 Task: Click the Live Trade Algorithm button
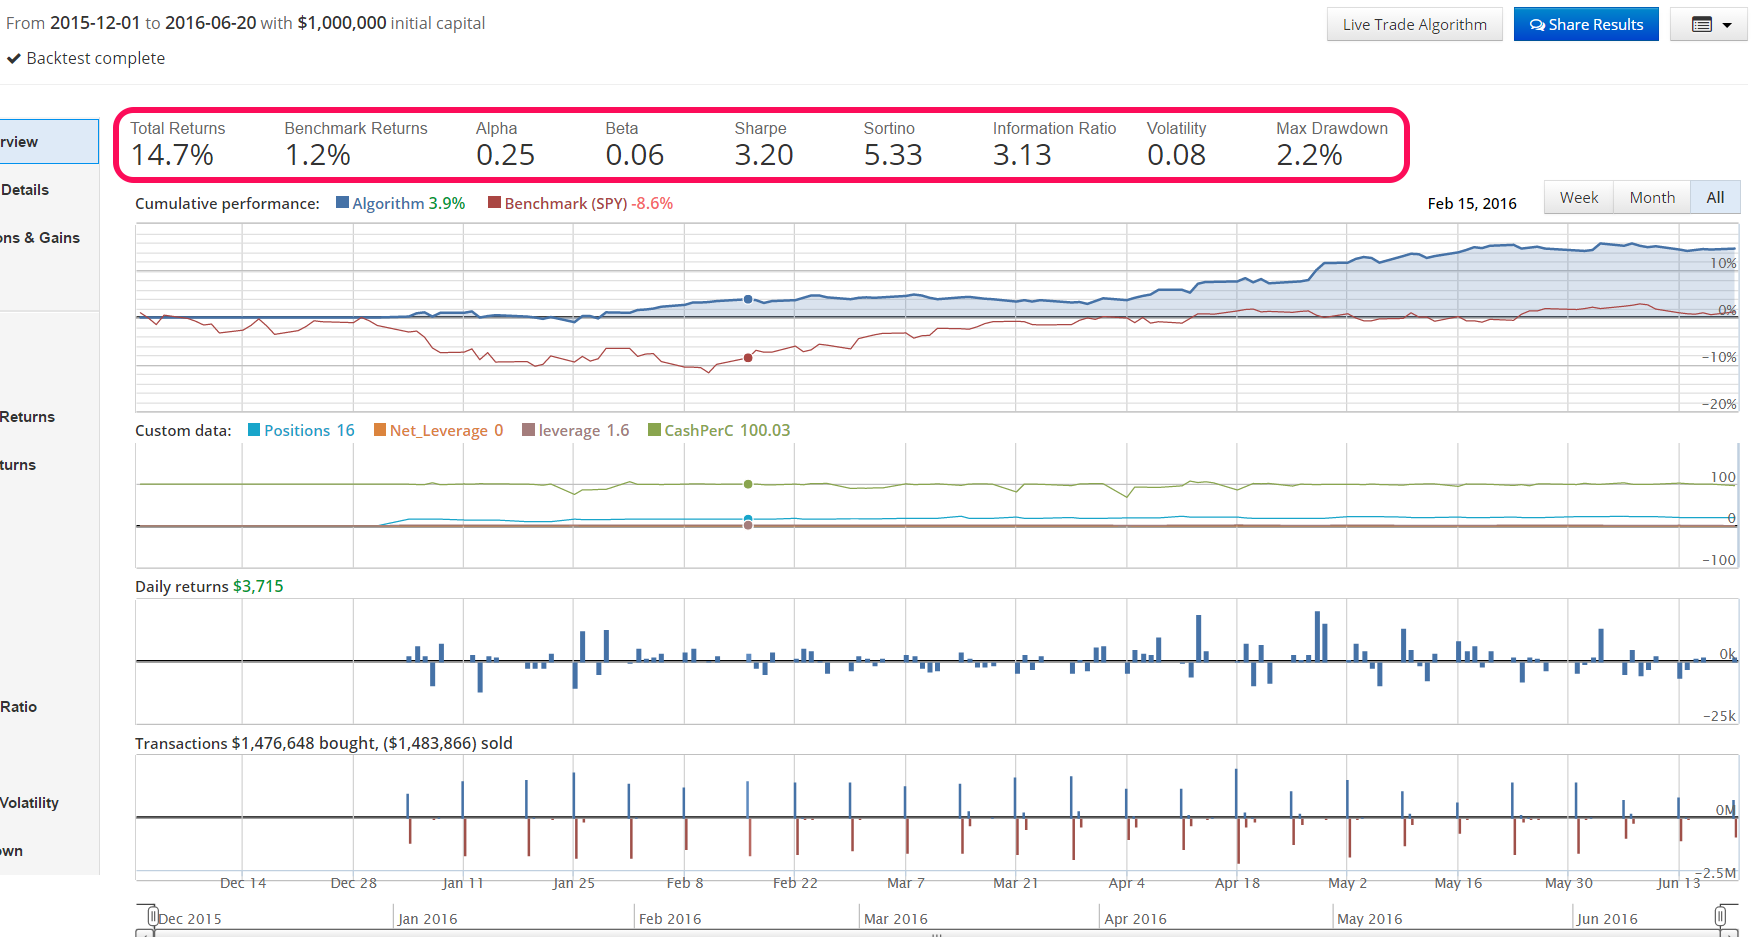(1414, 24)
